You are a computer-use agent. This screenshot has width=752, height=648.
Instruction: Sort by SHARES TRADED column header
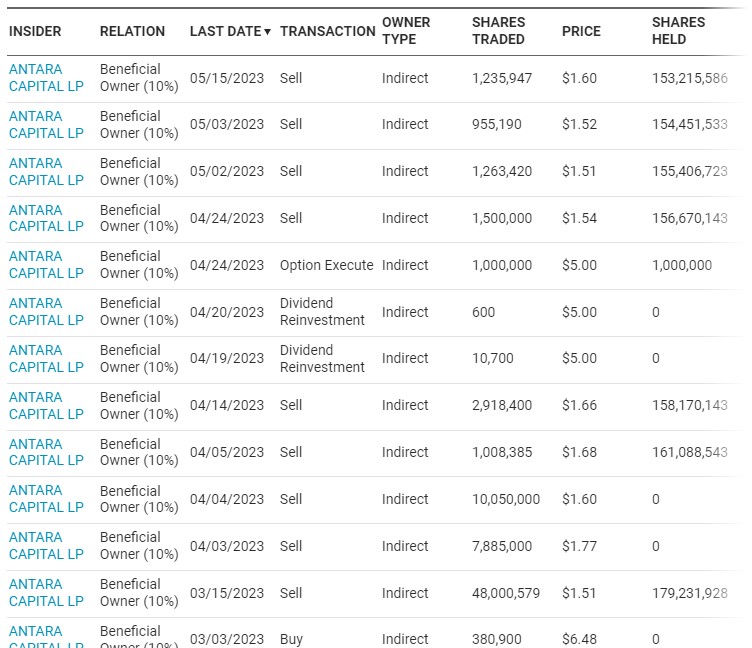click(498, 31)
